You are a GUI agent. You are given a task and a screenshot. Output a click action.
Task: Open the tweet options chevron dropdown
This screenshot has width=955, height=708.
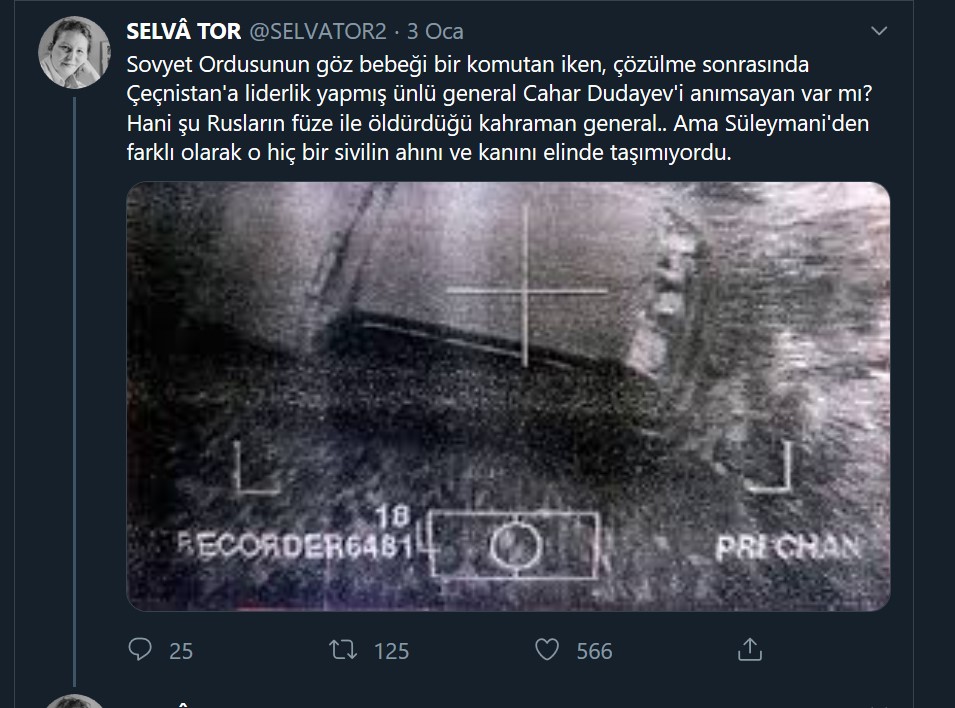pyautogui.click(x=879, y=30)
